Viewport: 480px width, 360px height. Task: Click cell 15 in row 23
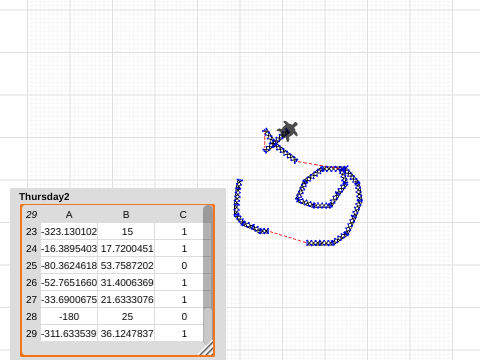[x=126, y=232]
